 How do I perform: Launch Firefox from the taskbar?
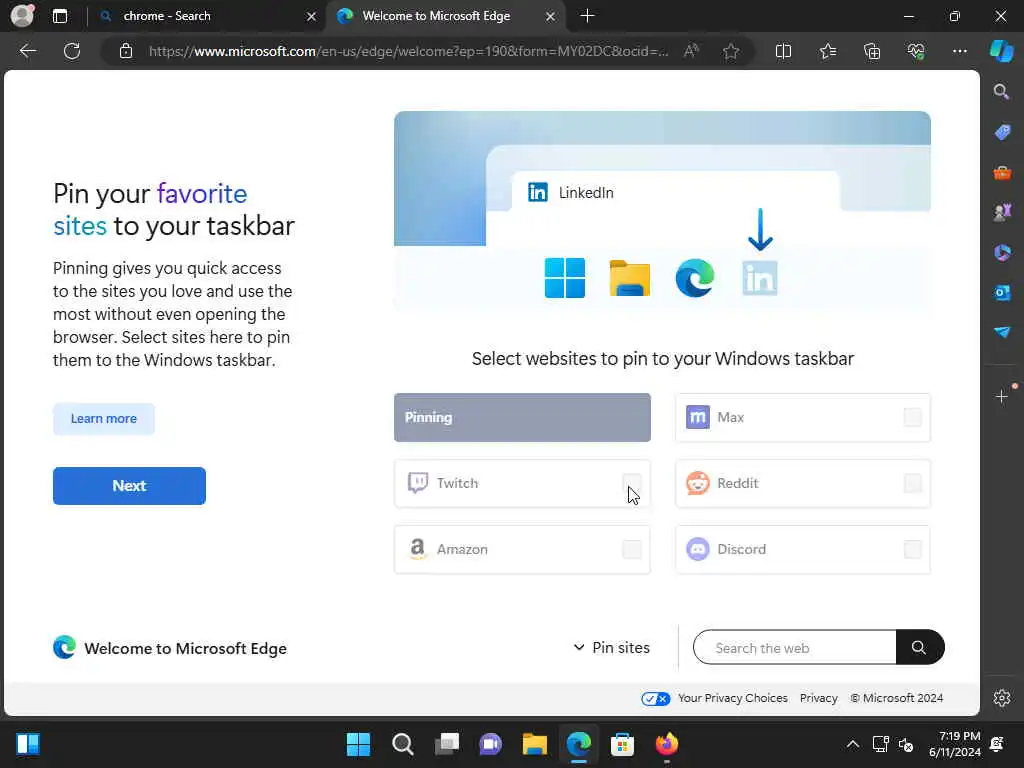[x=666, y=744]
